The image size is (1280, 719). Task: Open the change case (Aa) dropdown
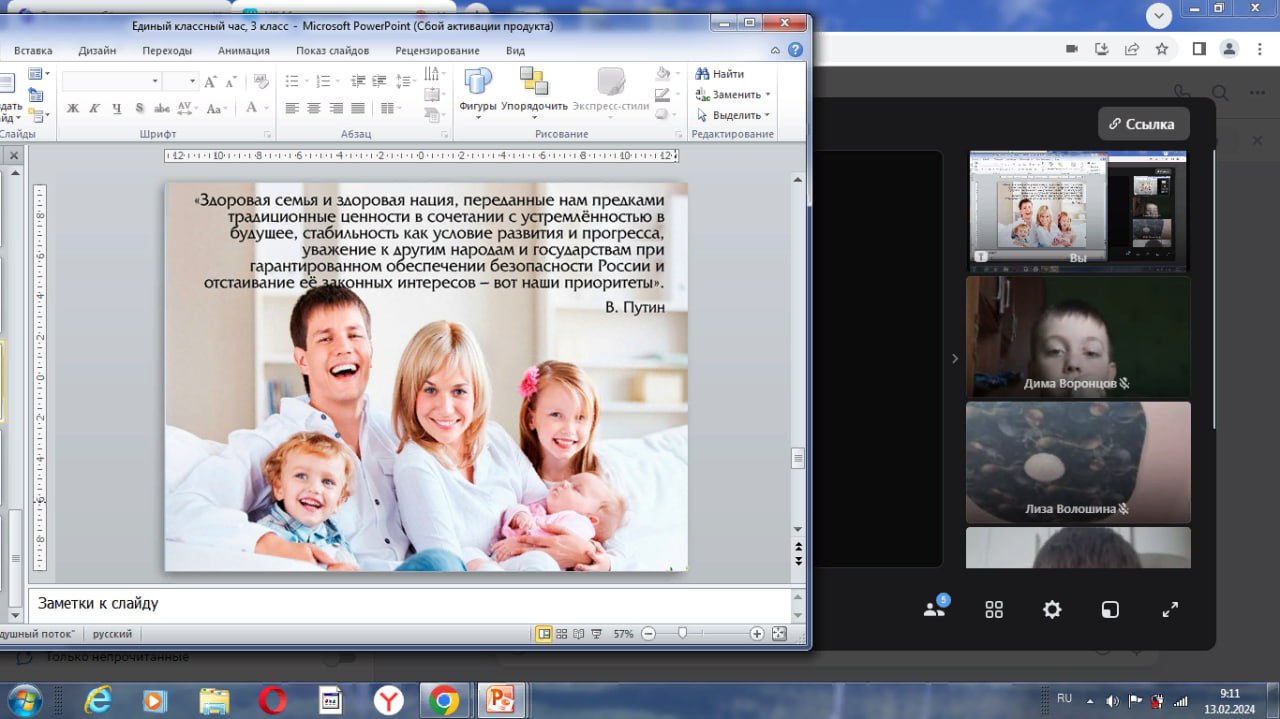click(217, 108)
